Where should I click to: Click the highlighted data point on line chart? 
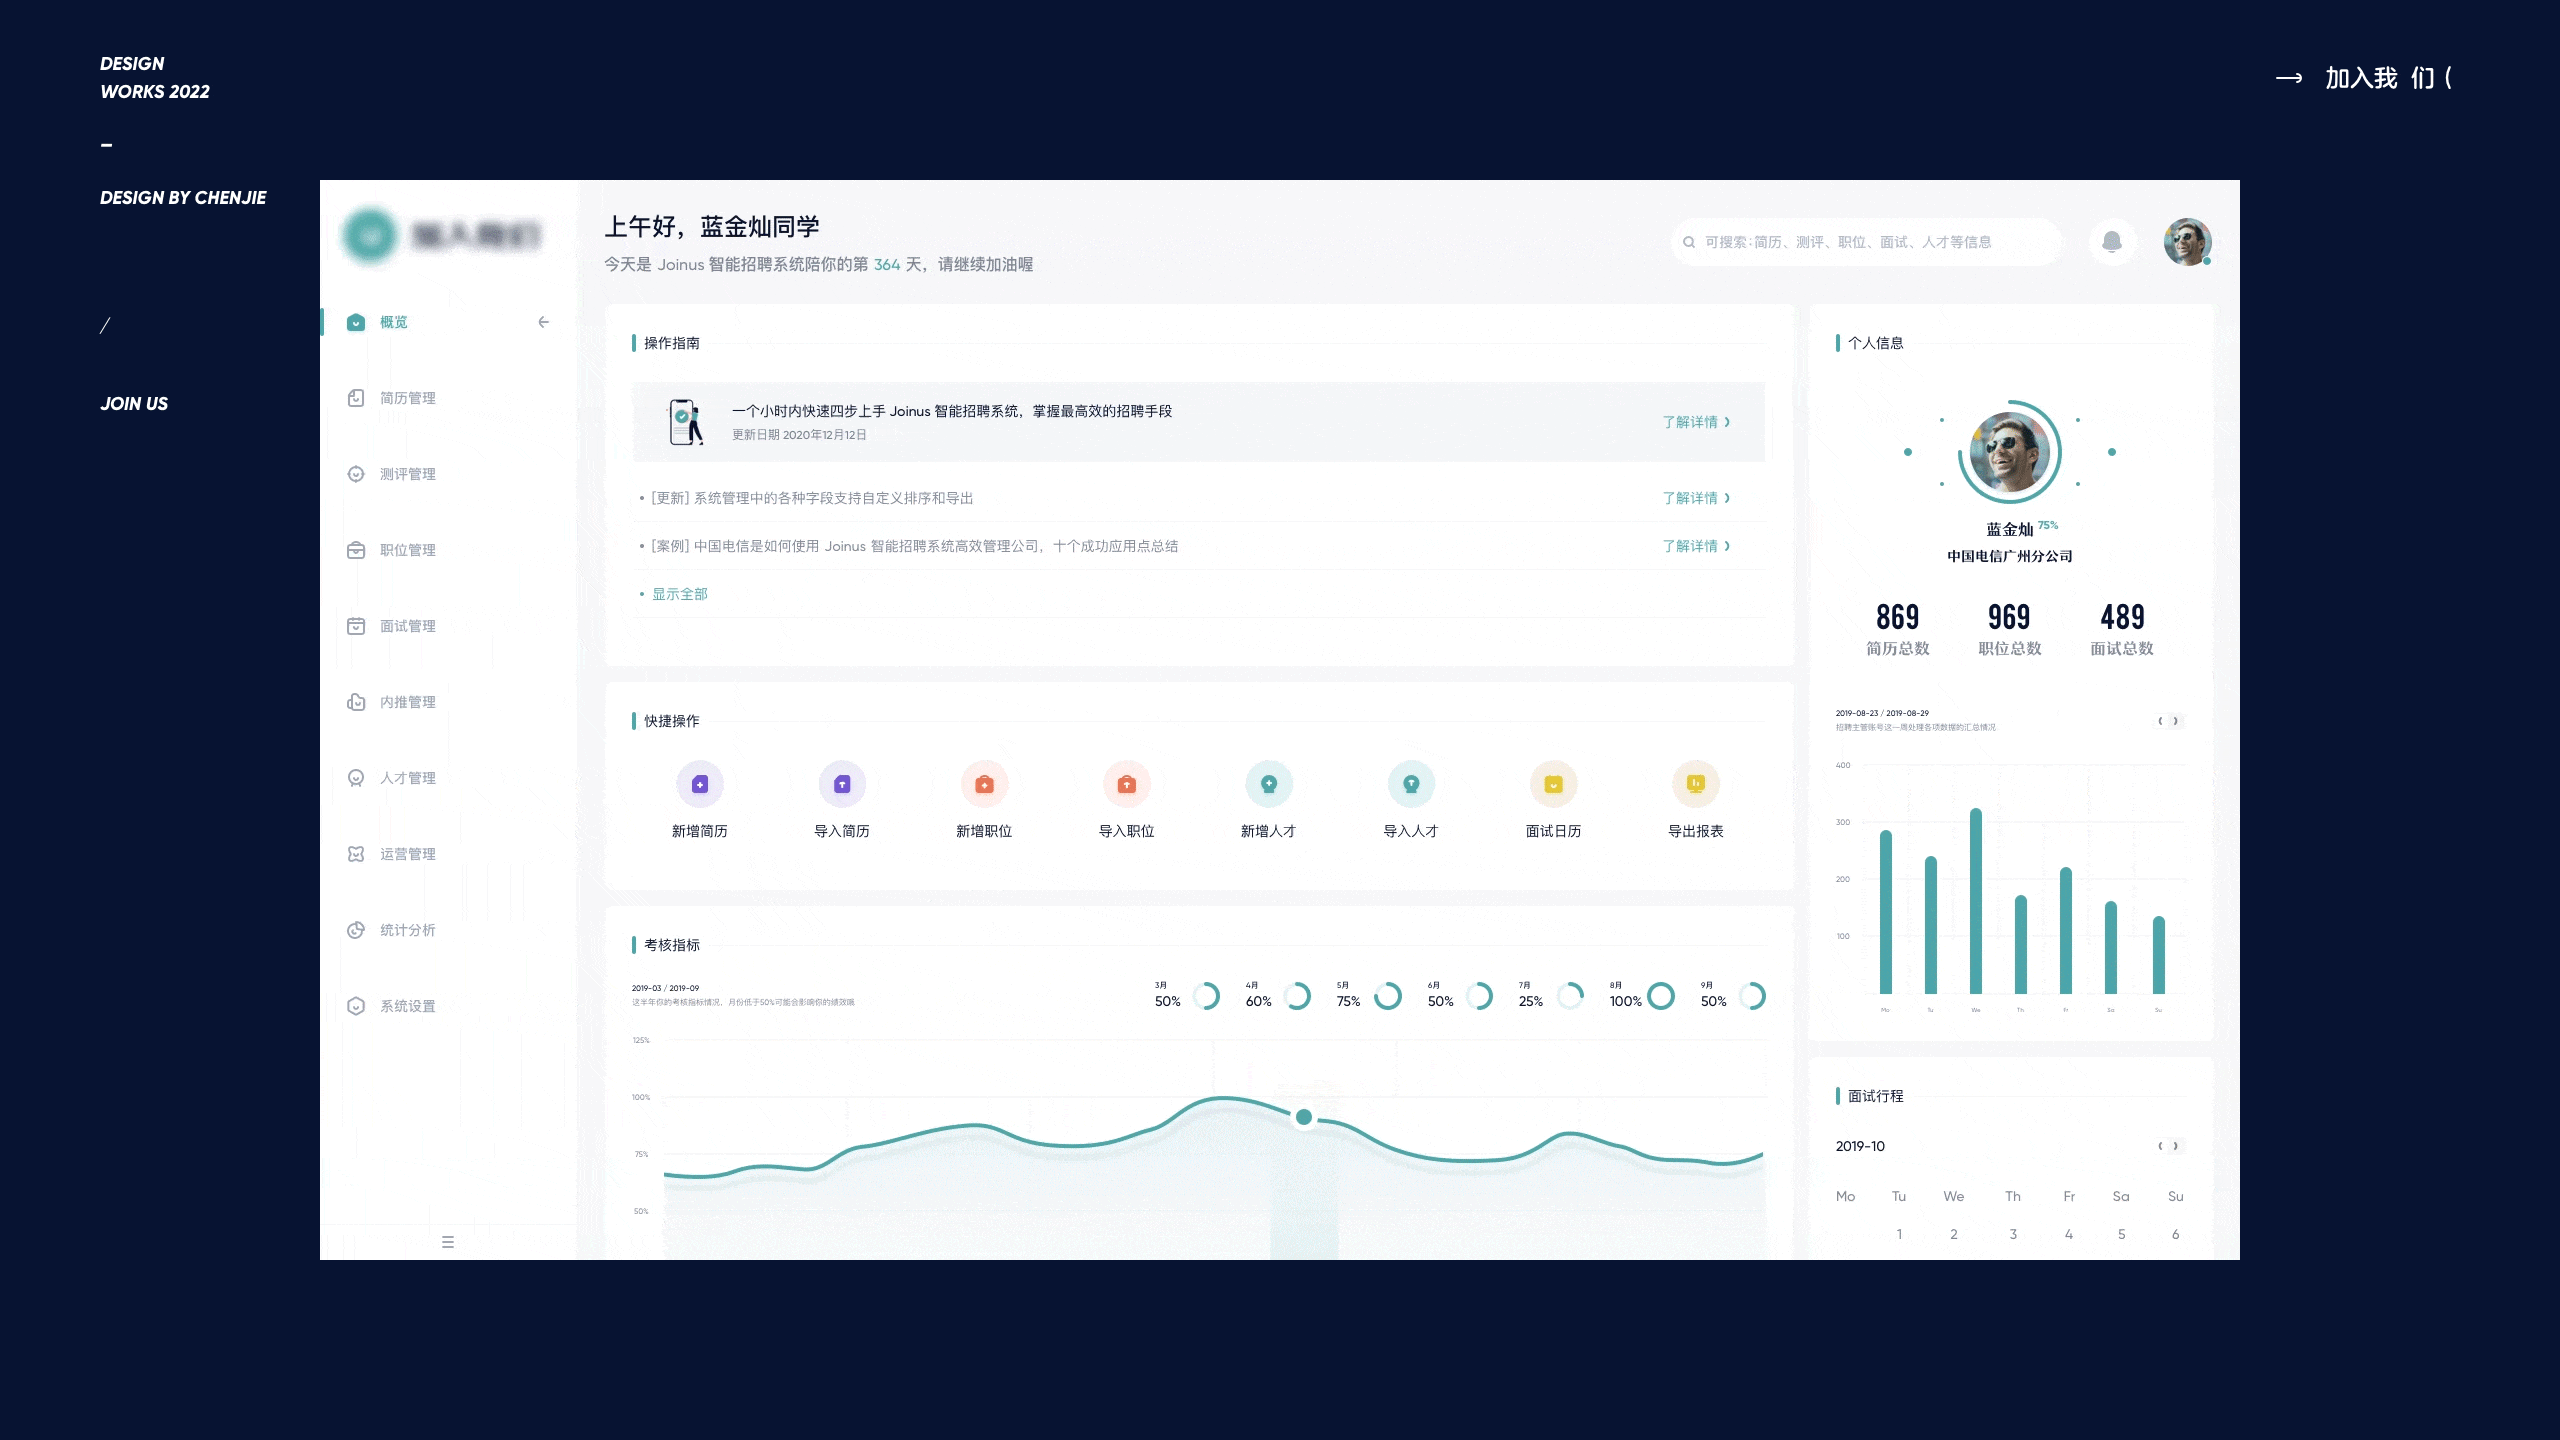[1304, 1117]
